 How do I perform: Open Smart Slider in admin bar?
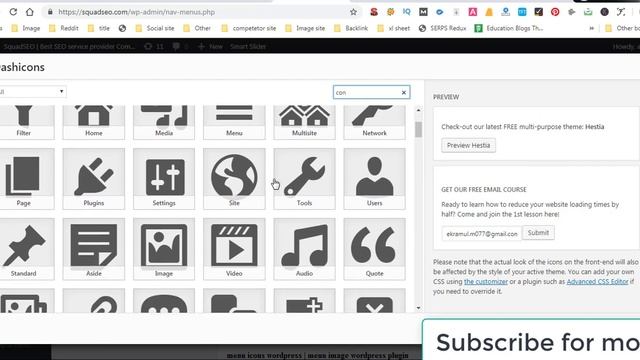pyautogui.click(x=248, y=47)
